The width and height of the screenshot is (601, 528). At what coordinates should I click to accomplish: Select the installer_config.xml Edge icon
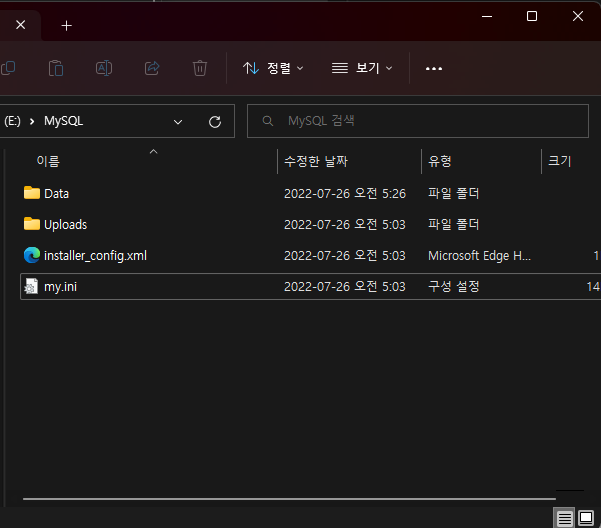pyautogui.click(x=32, y=255)
